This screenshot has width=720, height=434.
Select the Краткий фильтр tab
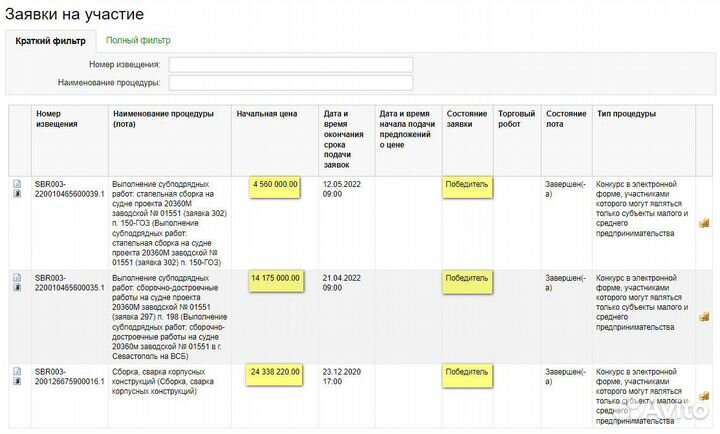pos(50,41)
